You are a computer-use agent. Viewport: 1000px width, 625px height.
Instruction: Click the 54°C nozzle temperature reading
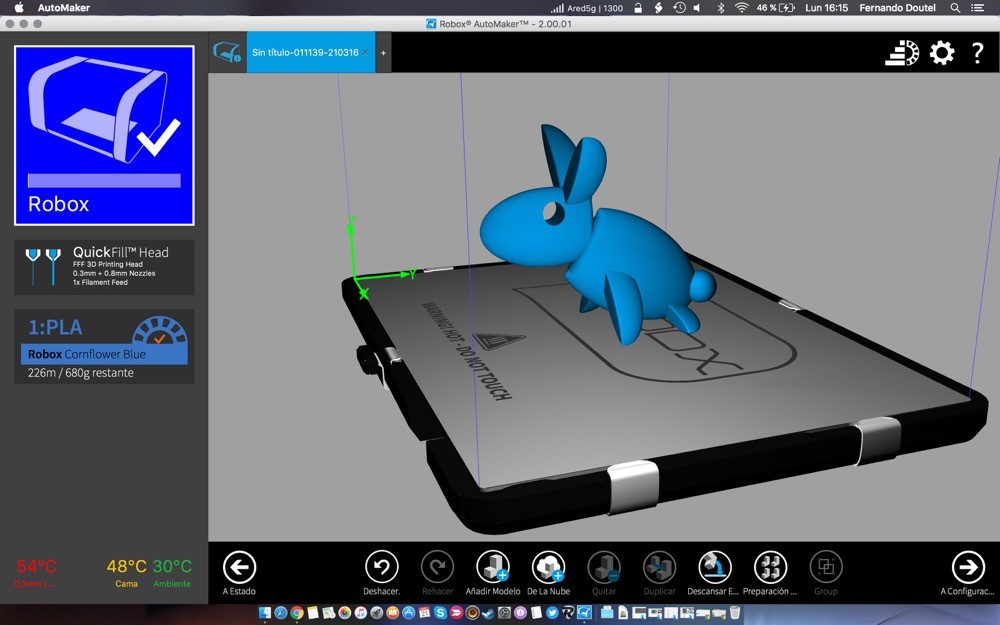click(36, 566)
